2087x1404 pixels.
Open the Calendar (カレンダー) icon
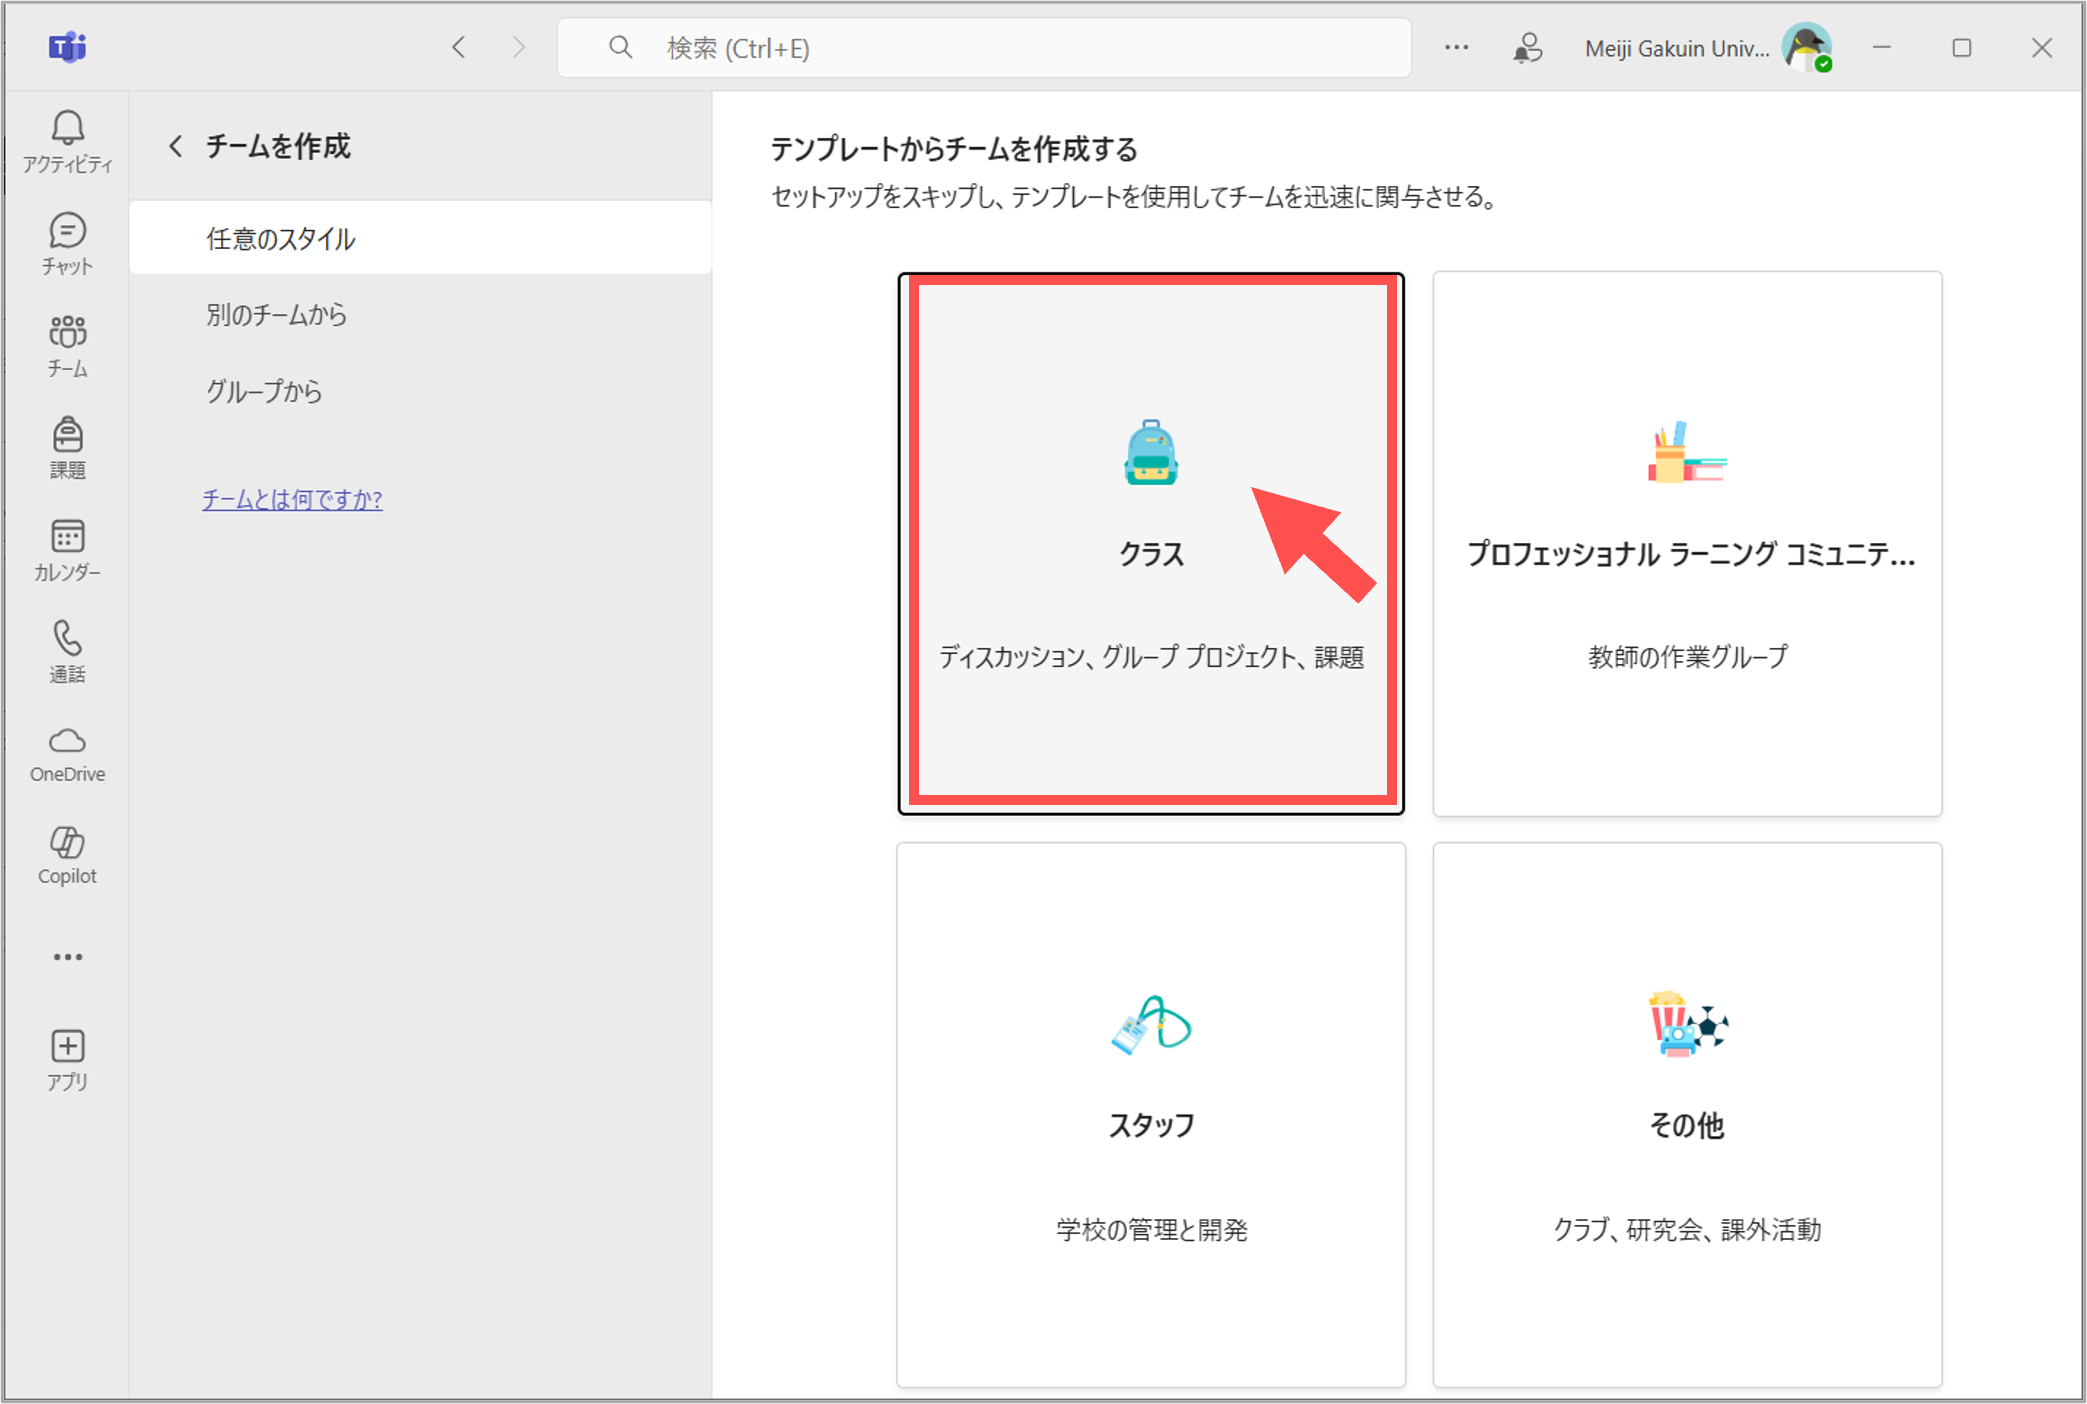click(x=67, y=549)
